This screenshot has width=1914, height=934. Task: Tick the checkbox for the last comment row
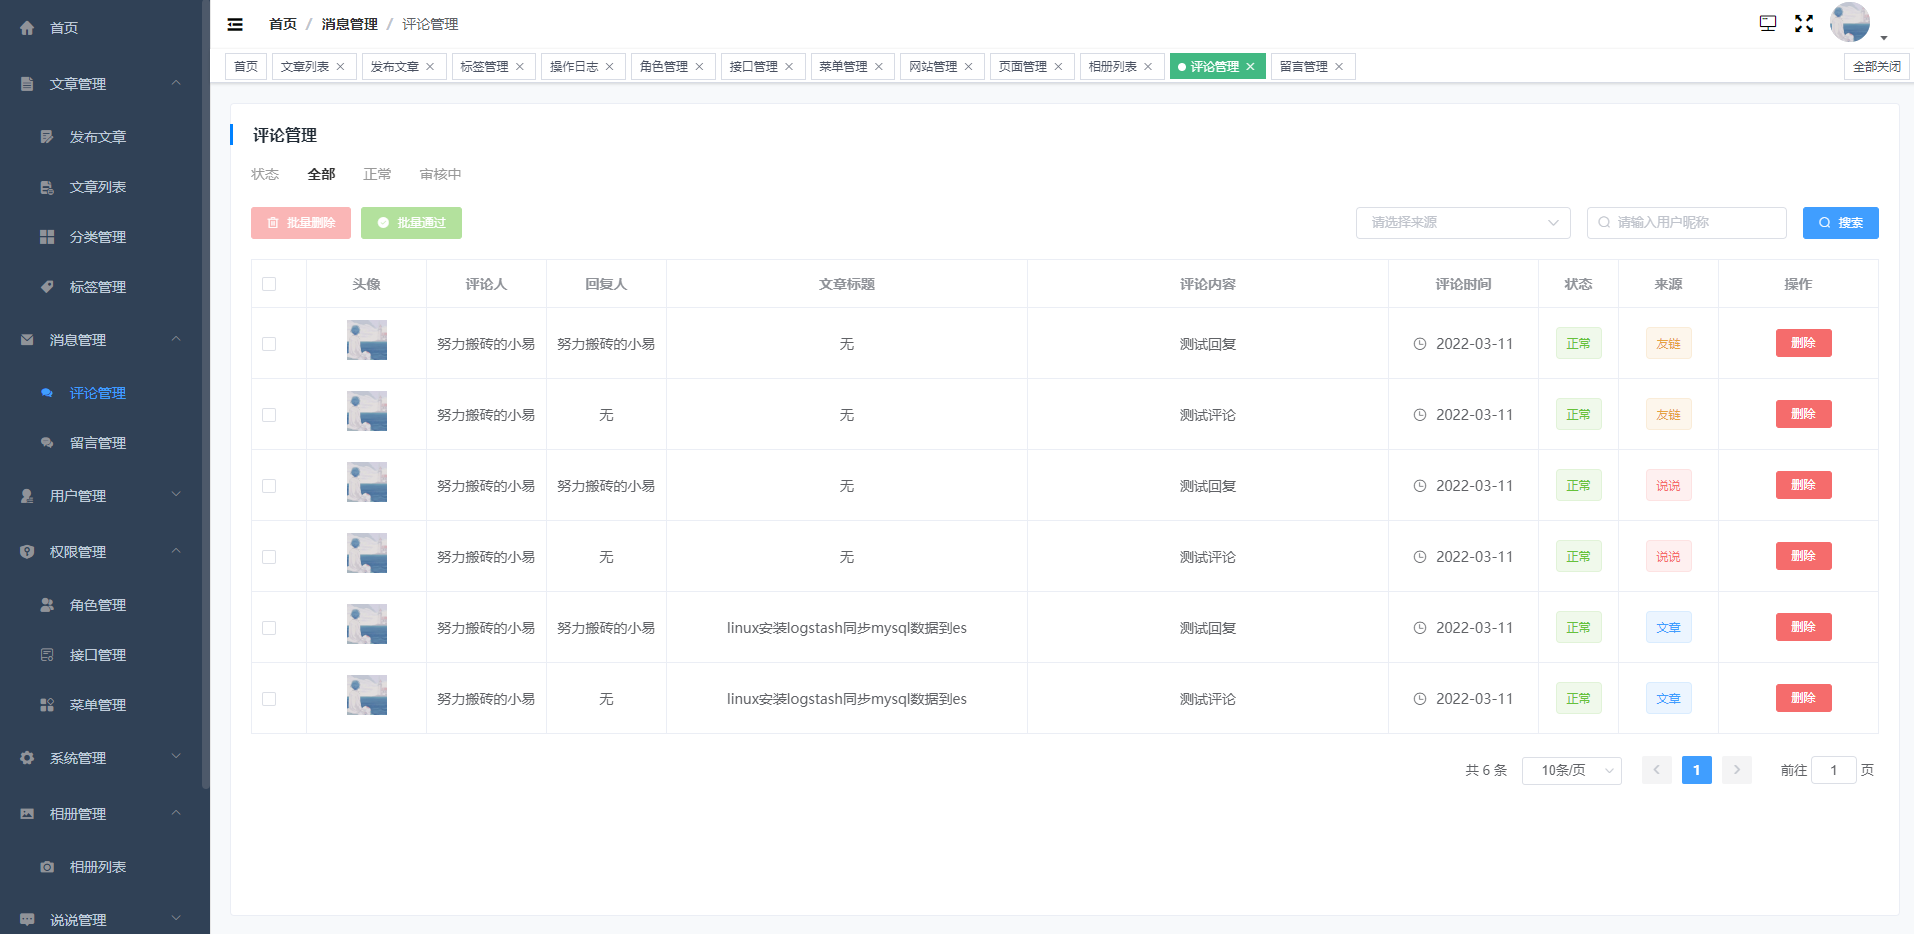coord(269,699)
